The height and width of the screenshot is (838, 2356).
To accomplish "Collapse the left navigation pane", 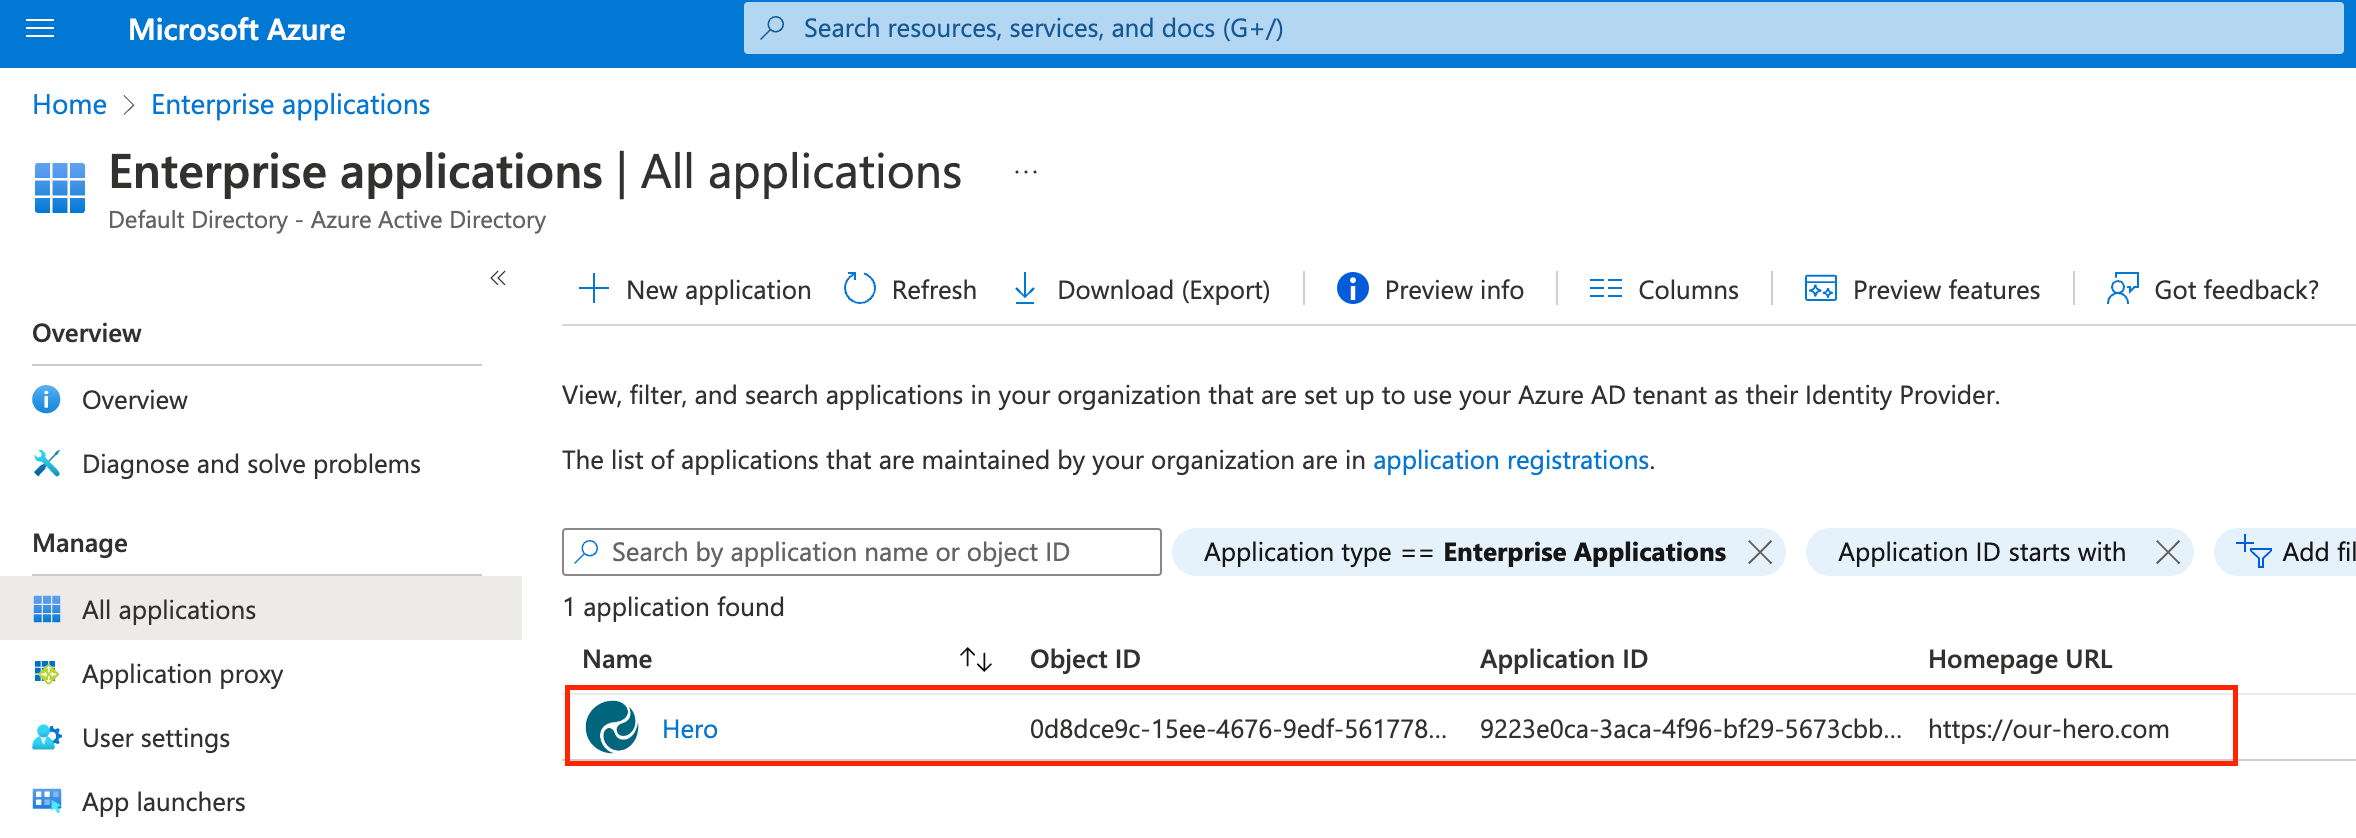I will click(498, 278).
